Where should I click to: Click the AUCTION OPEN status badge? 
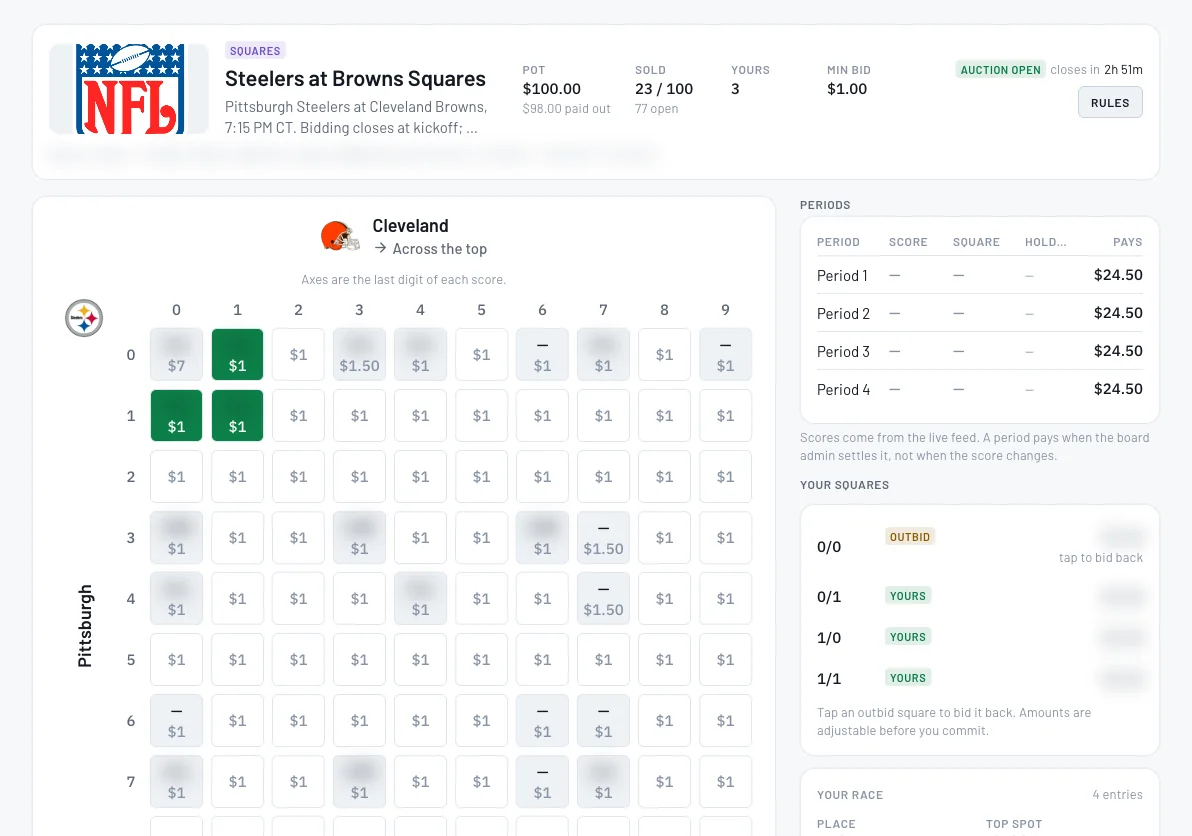coord(1000,70)
